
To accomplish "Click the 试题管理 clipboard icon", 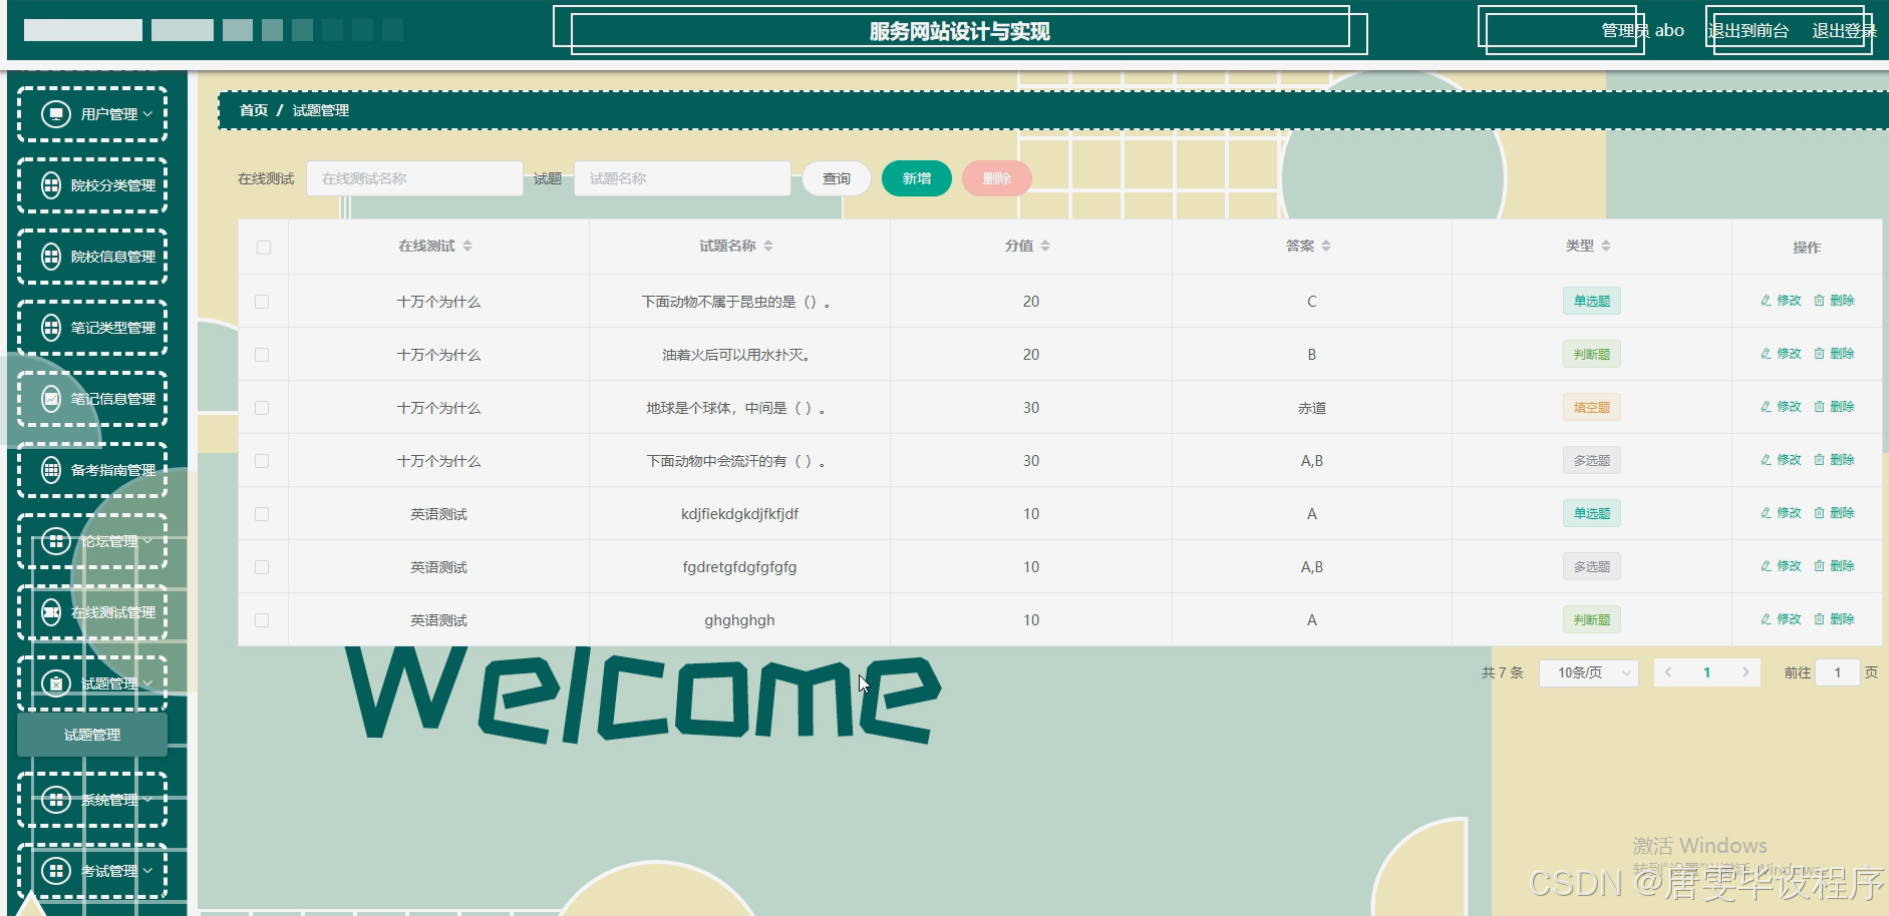I will tap(56, 683).
